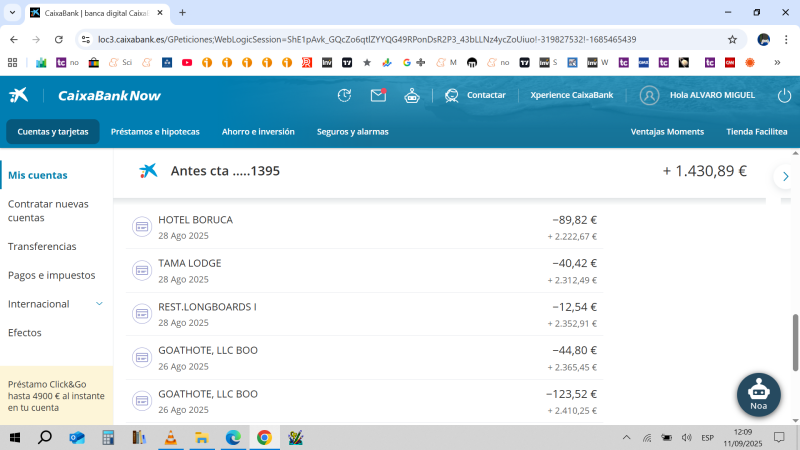Open Transferencias in the sidebar
The width and height of the screenshot is (800, 450).
tap(42, 246)
